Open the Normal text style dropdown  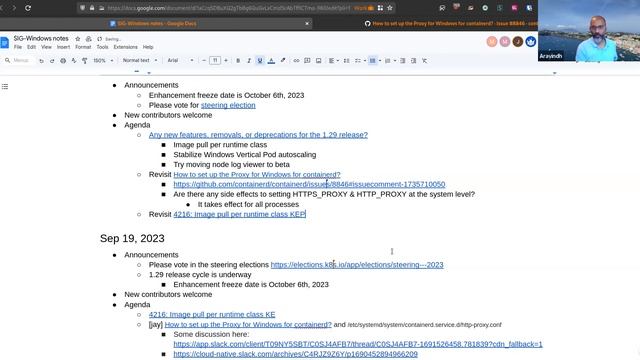pyautogui.click(x=140, y=60)
